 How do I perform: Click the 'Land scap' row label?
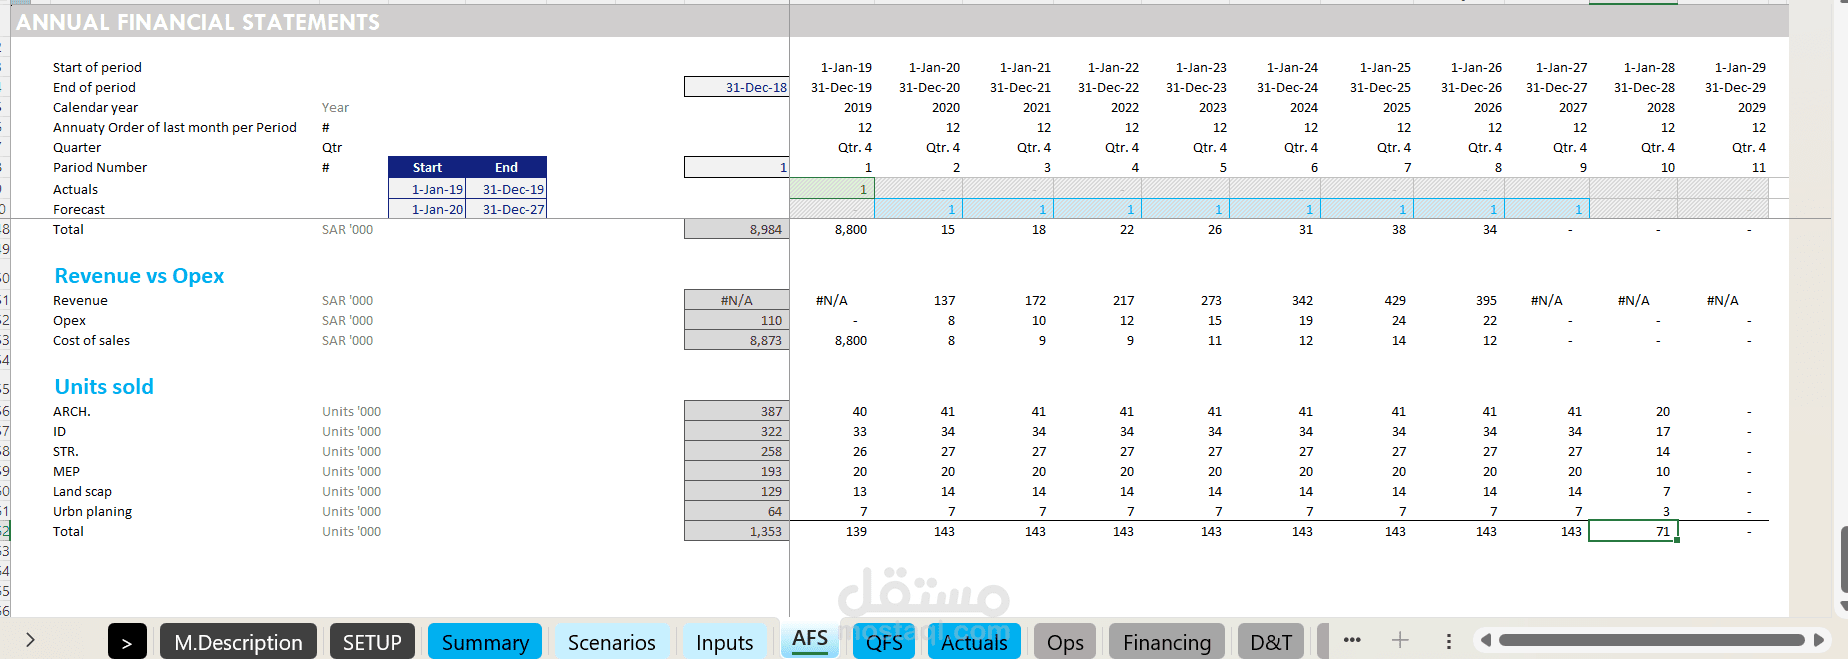(82, 491)
